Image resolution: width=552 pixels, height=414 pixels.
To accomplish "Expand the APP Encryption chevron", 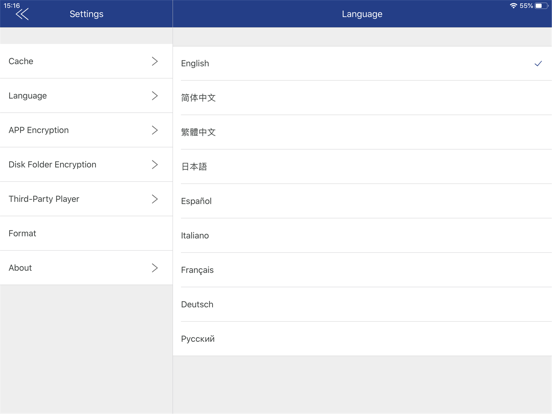I will pos(155,130).
